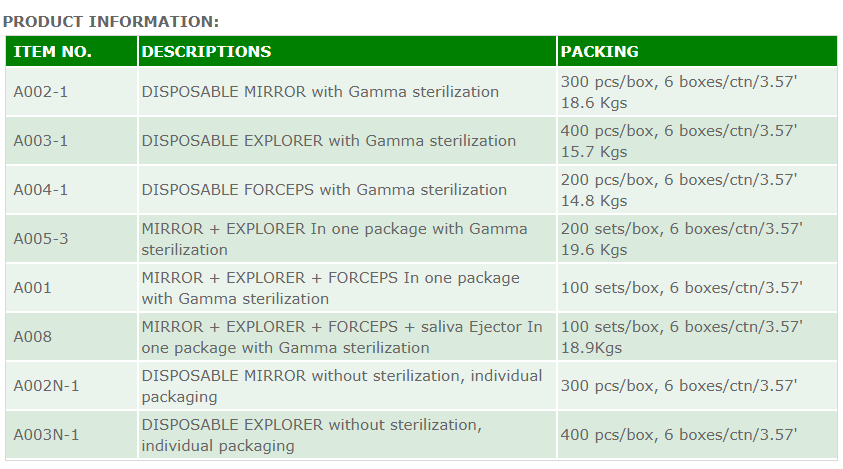Viewport: 843px width, 469px height.
Task: Select item number A002-1 cell
Action: (40, 92)
